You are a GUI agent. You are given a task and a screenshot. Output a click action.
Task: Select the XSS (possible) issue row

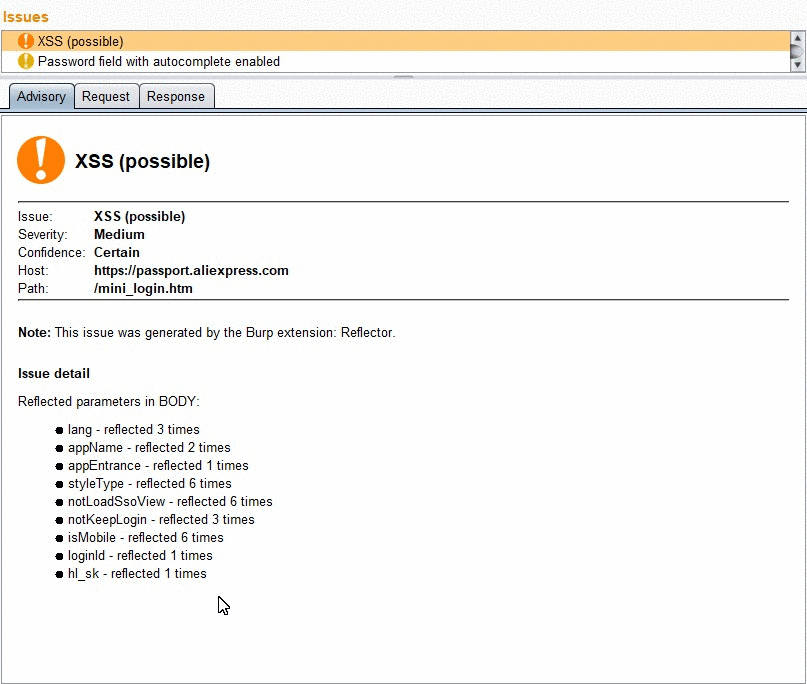tap(395, 41)
